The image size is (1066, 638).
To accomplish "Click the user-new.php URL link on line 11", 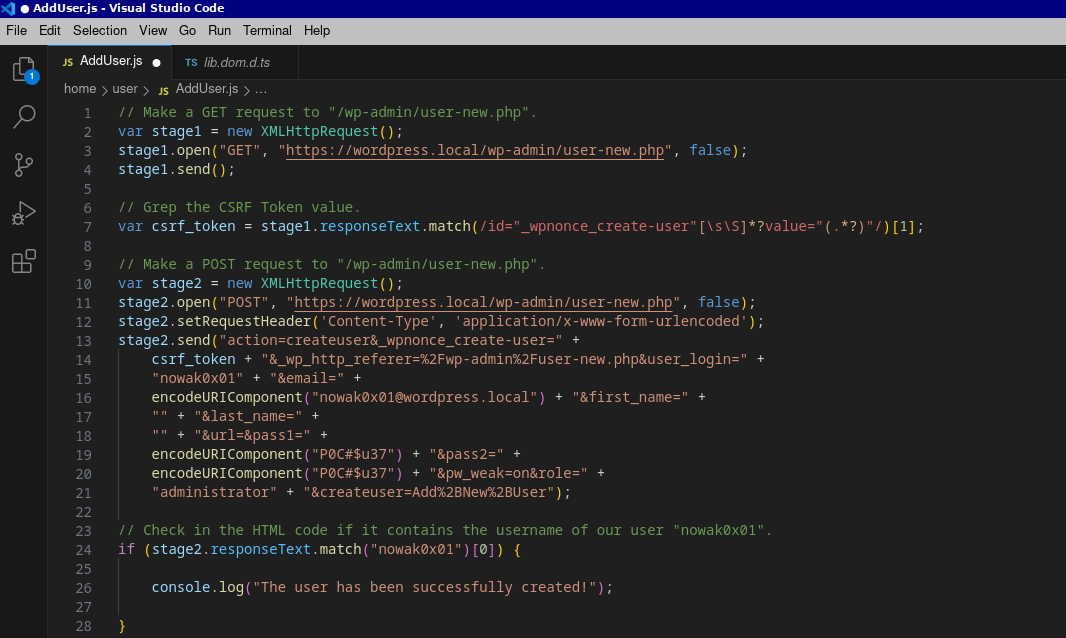I will (483, 302).
